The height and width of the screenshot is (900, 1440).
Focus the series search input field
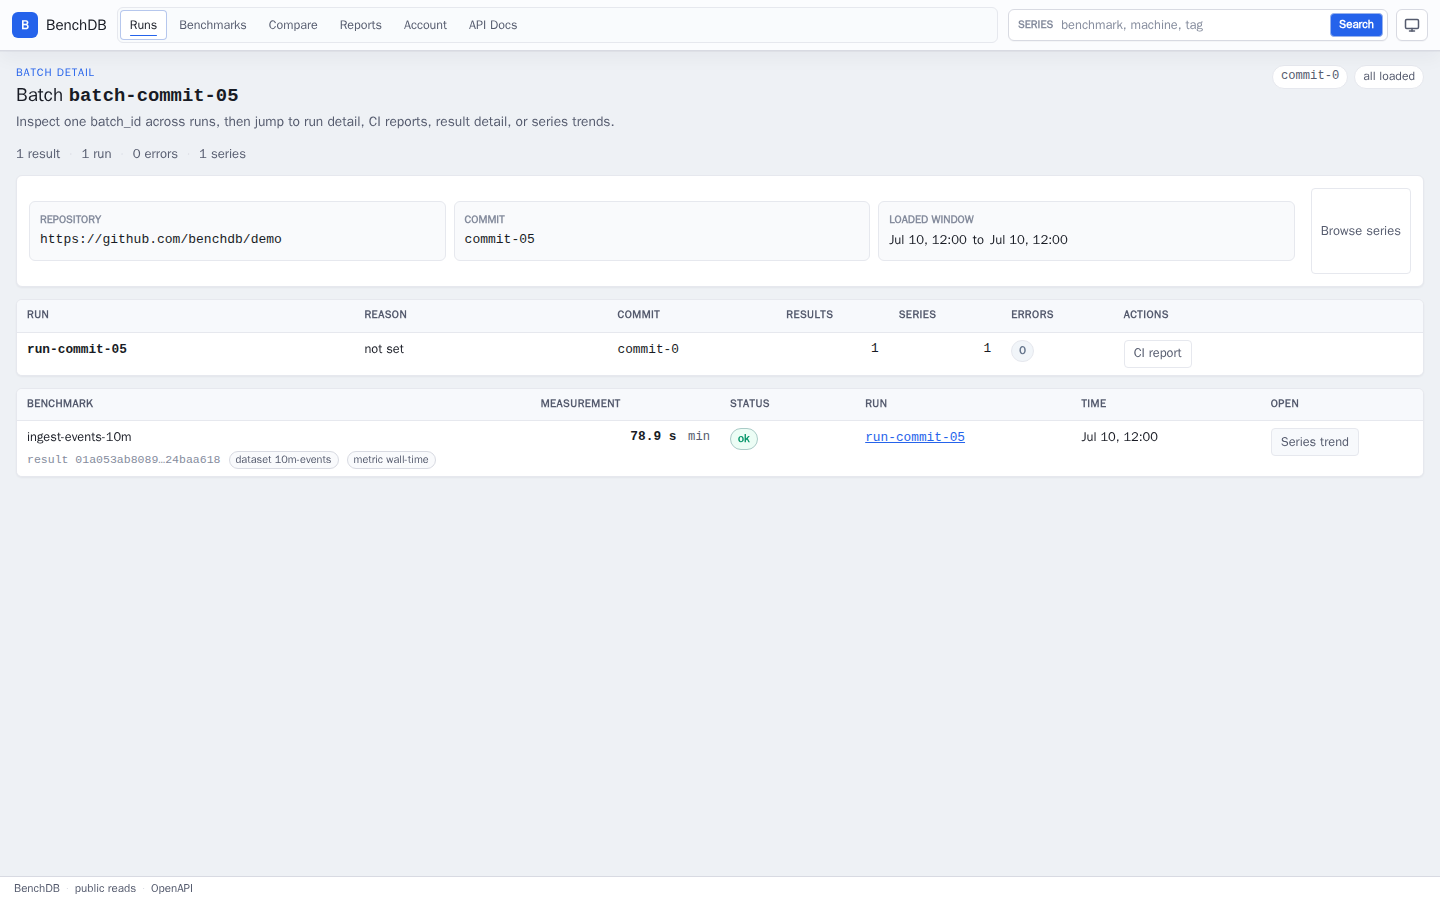coord(1192,25)
